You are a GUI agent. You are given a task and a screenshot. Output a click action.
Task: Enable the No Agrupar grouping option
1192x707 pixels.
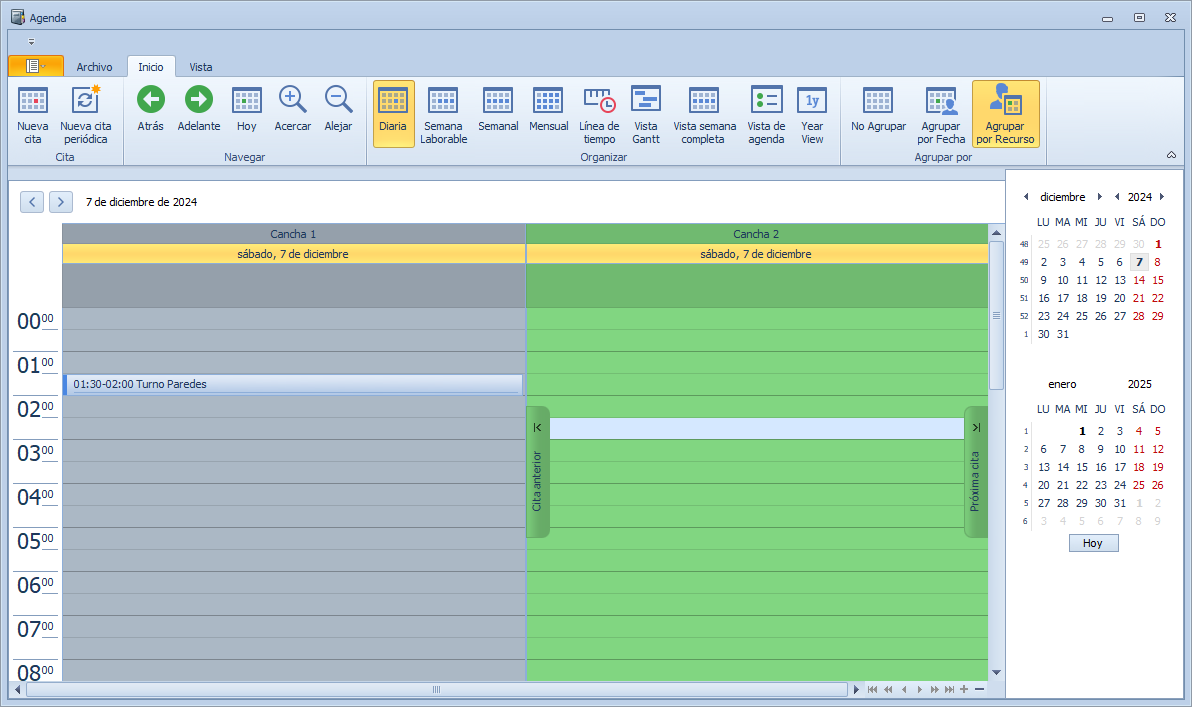(878, 101)
